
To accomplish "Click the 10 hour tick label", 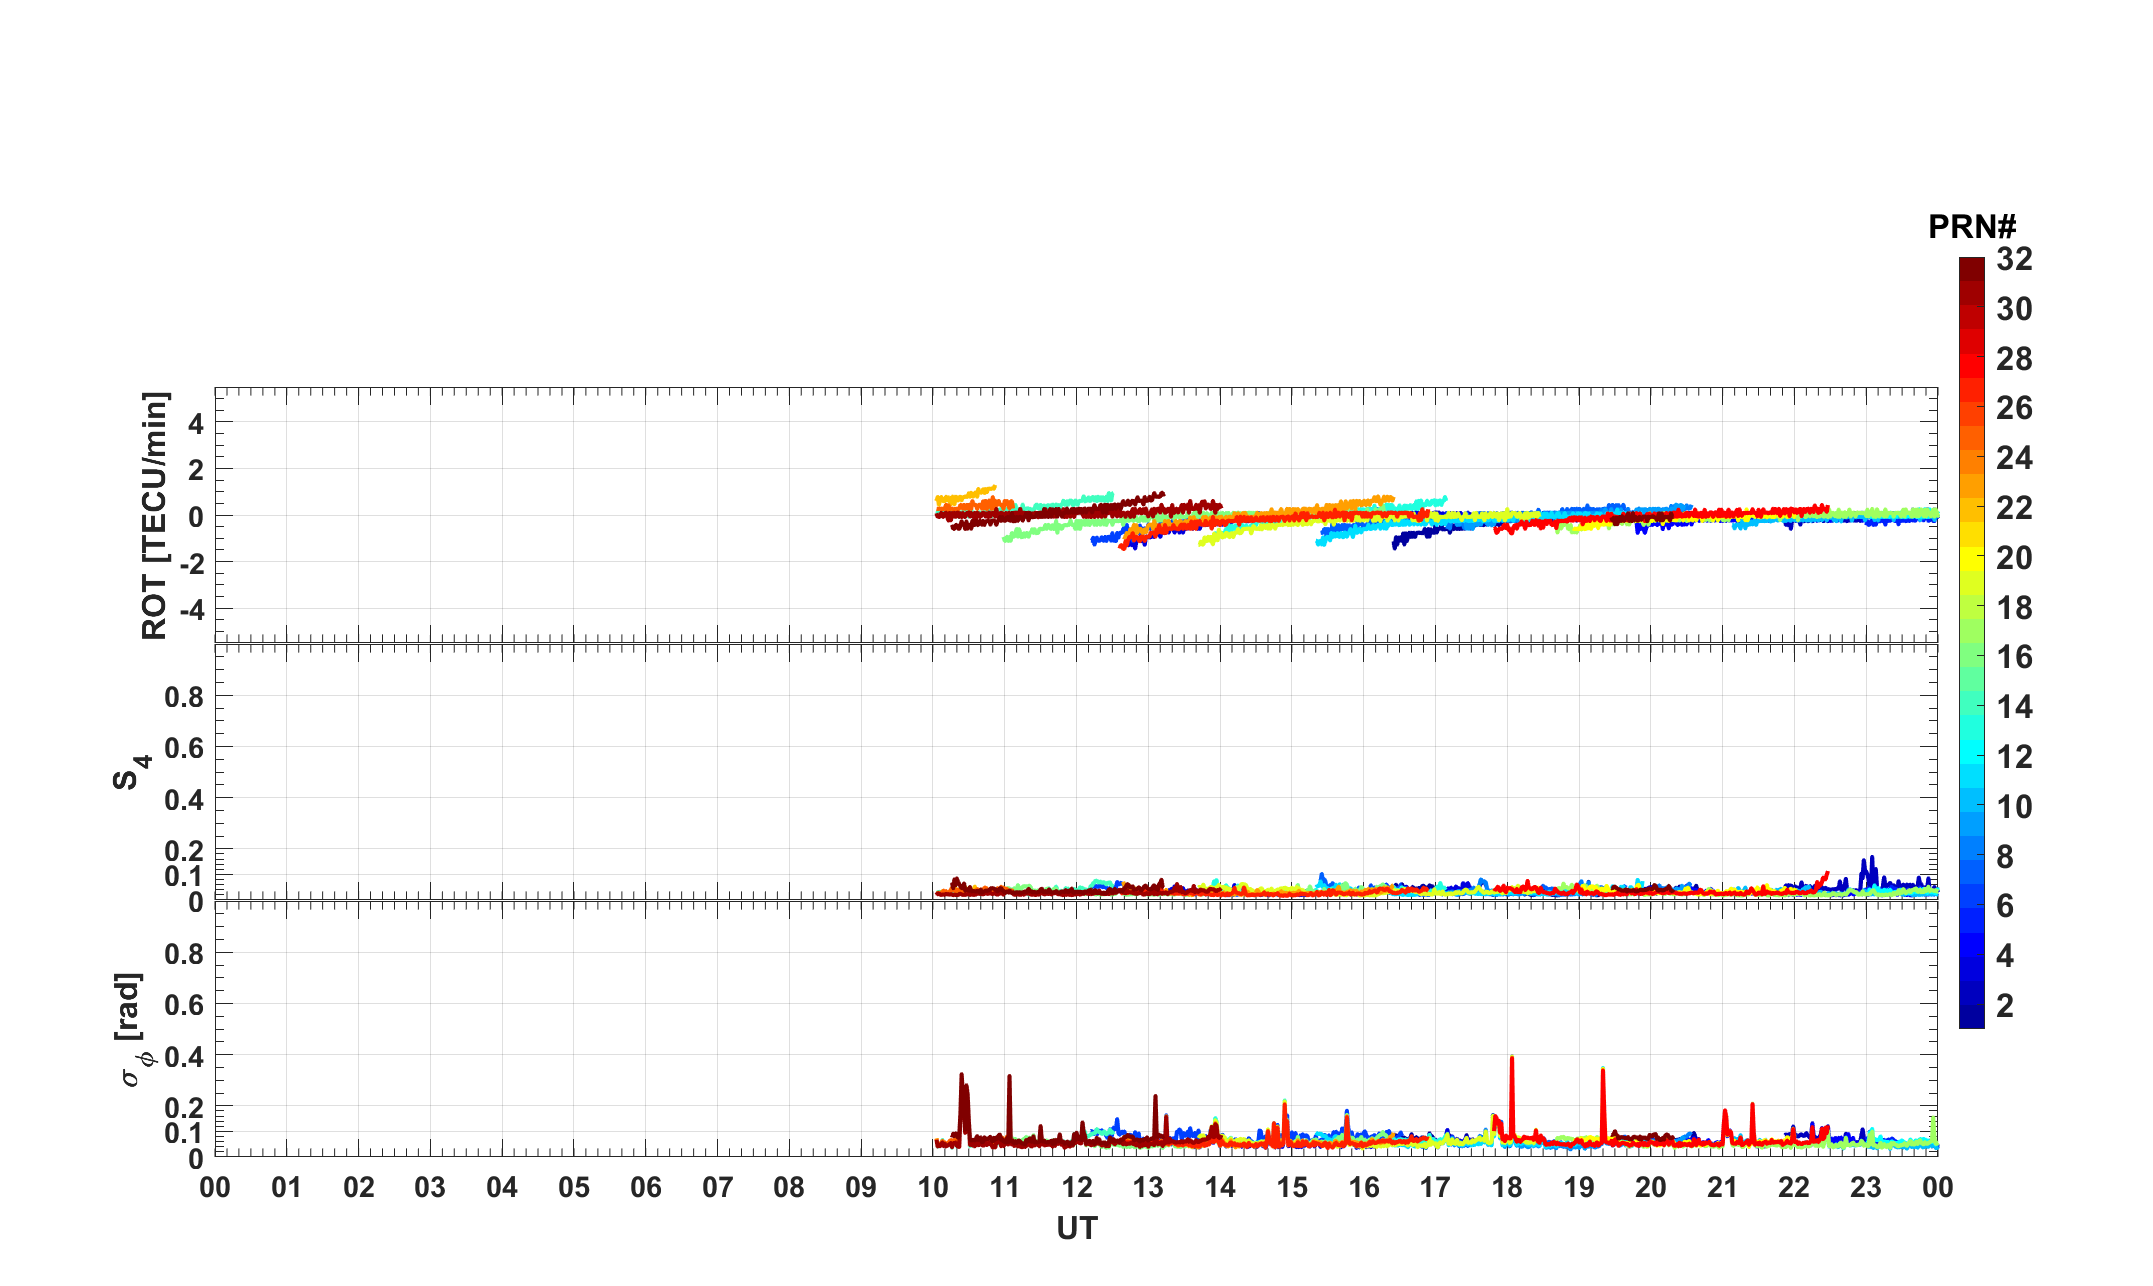I will click(x=932, y=1188).
